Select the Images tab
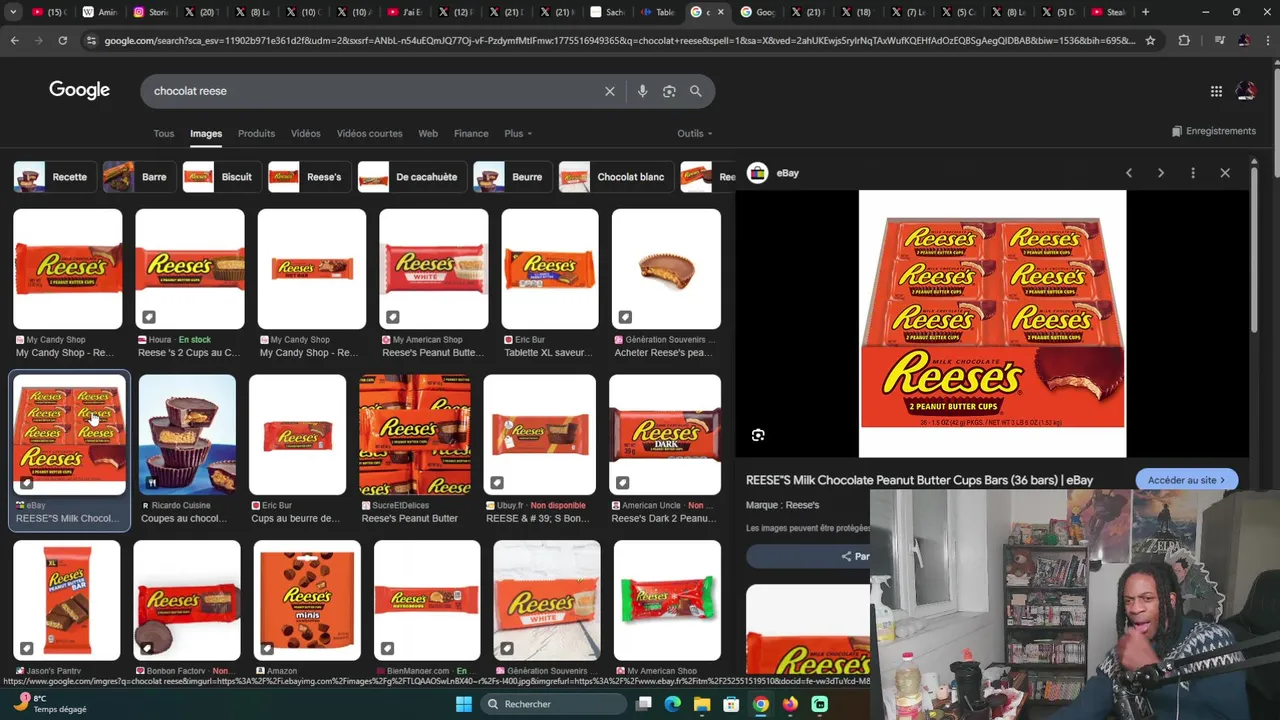The height and width of the screenshot is (720, 1280). click(206, 133)
